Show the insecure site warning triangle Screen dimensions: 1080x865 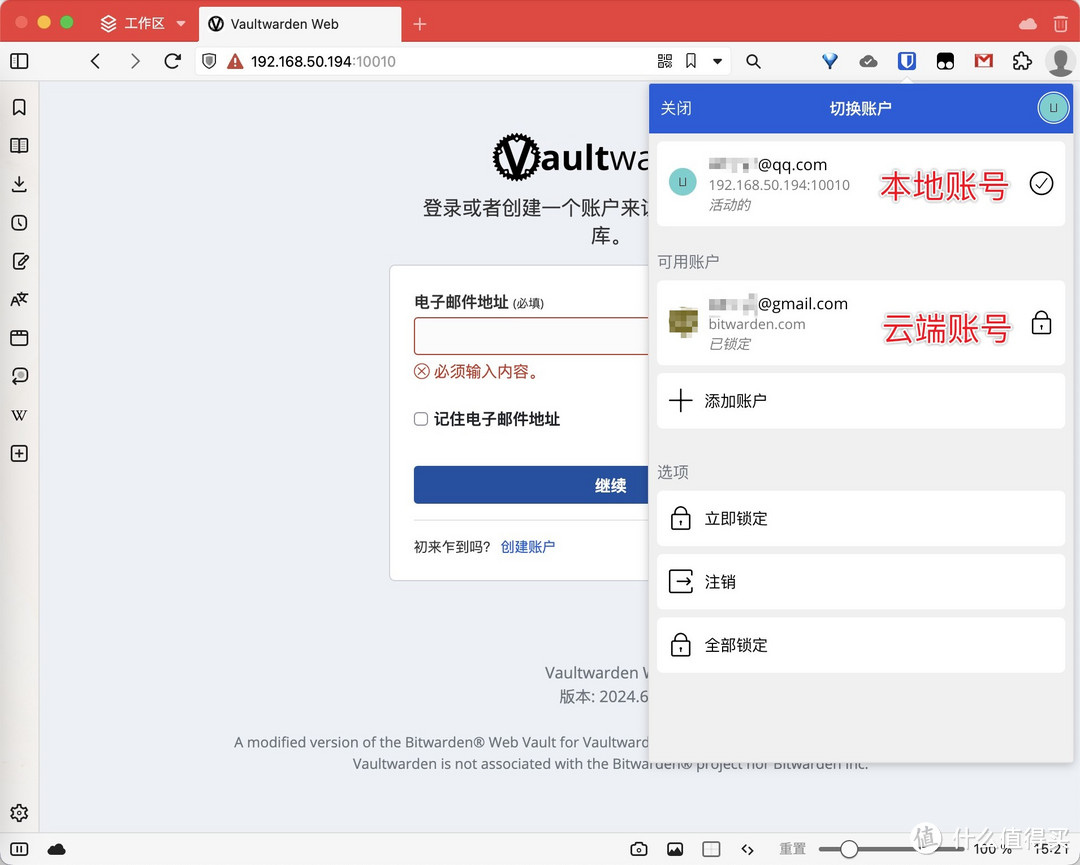(x=236, y=61)
